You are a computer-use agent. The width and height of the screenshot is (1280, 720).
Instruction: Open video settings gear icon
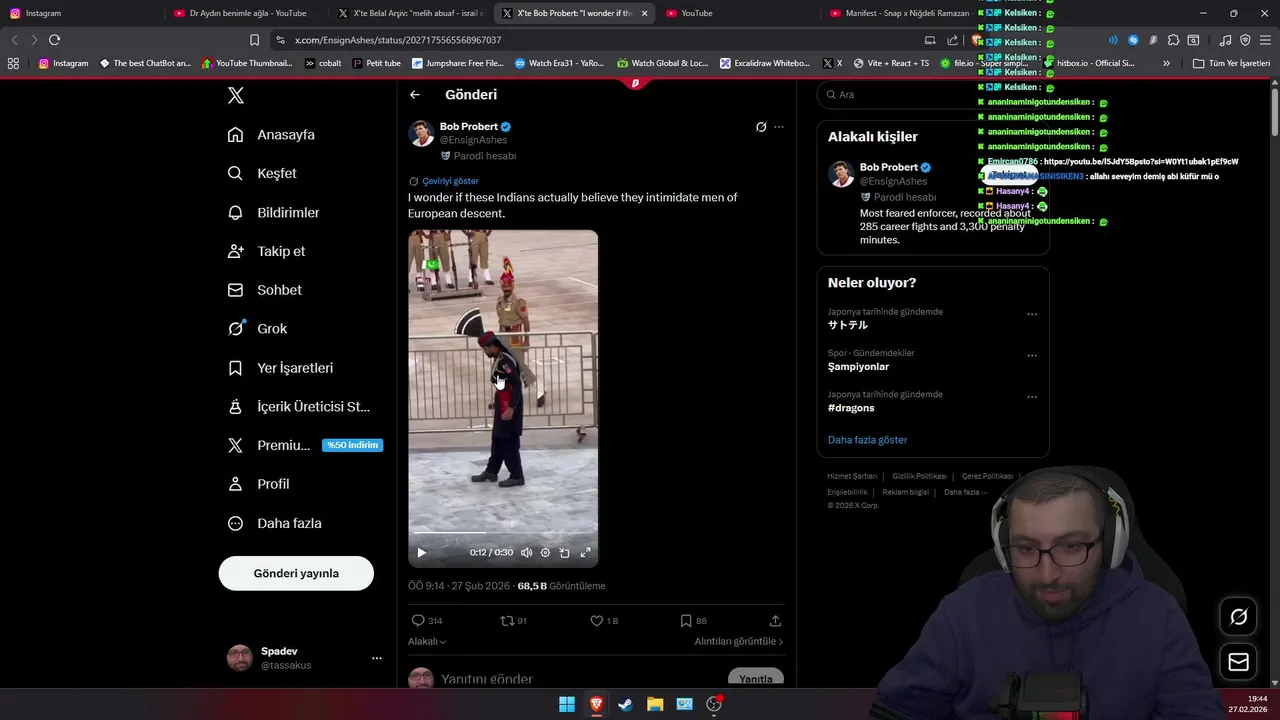click(545, 553)
